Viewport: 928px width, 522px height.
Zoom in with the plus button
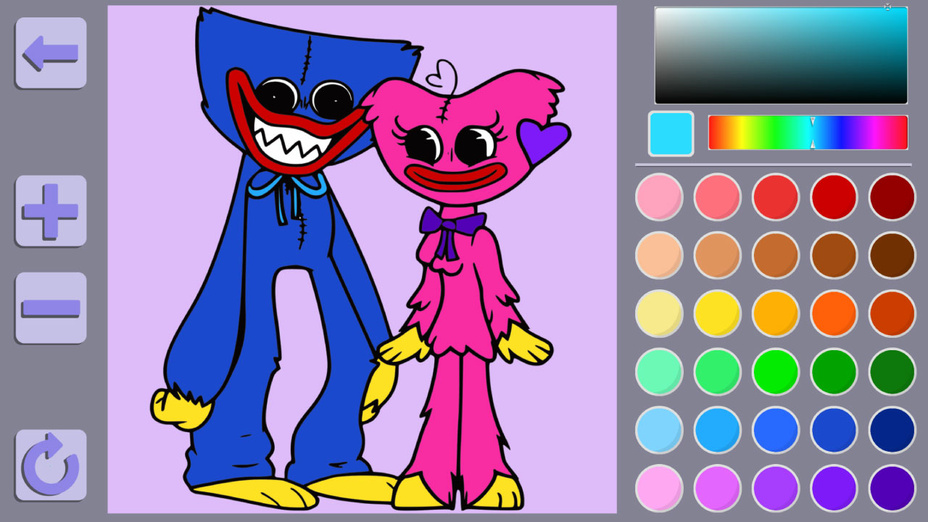[x=51, y=210]
